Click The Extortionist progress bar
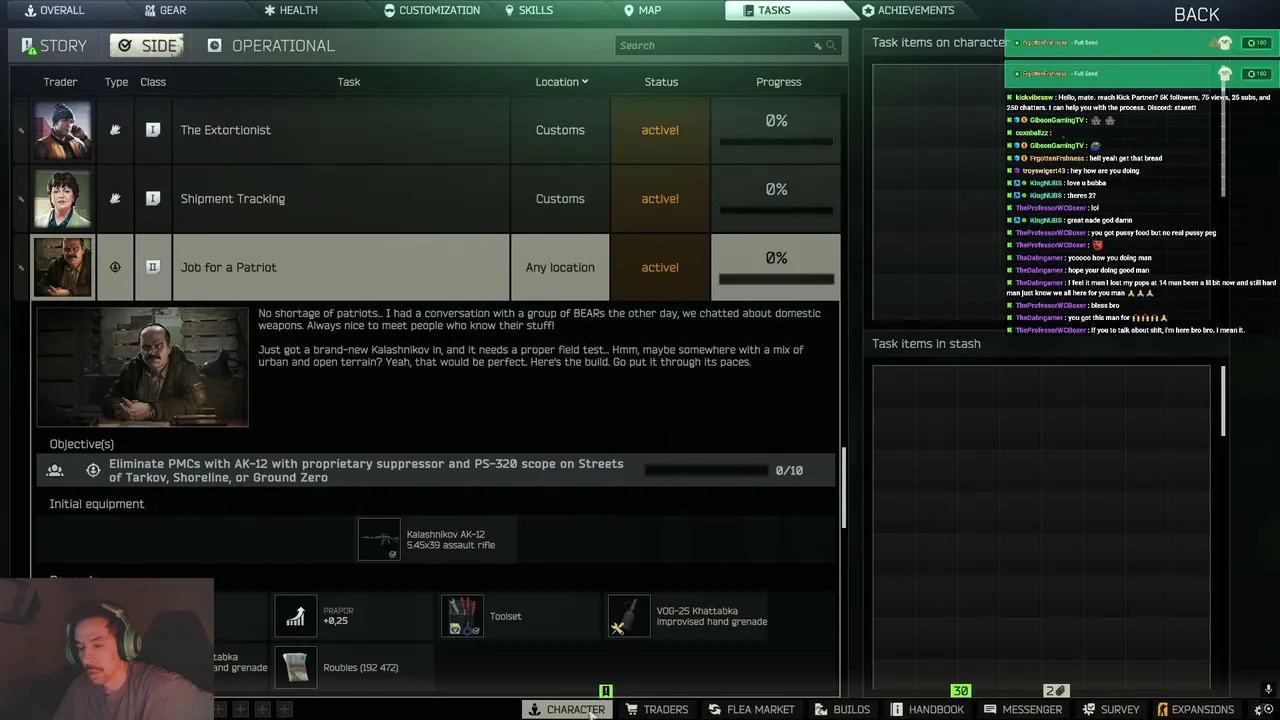The image size is (1280, 720). (776, 142)
